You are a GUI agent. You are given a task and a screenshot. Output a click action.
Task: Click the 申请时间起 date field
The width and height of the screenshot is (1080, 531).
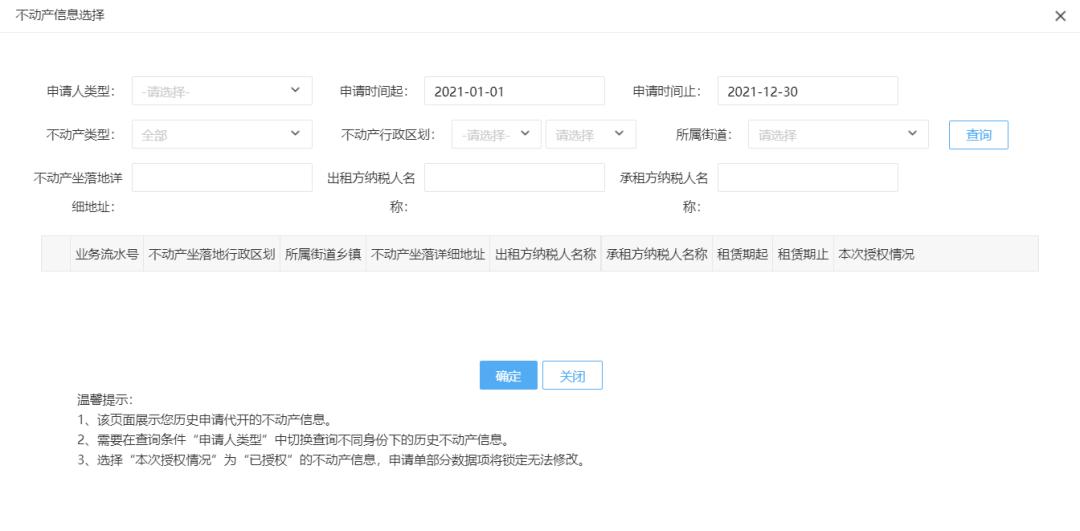(x=514, y=91)
